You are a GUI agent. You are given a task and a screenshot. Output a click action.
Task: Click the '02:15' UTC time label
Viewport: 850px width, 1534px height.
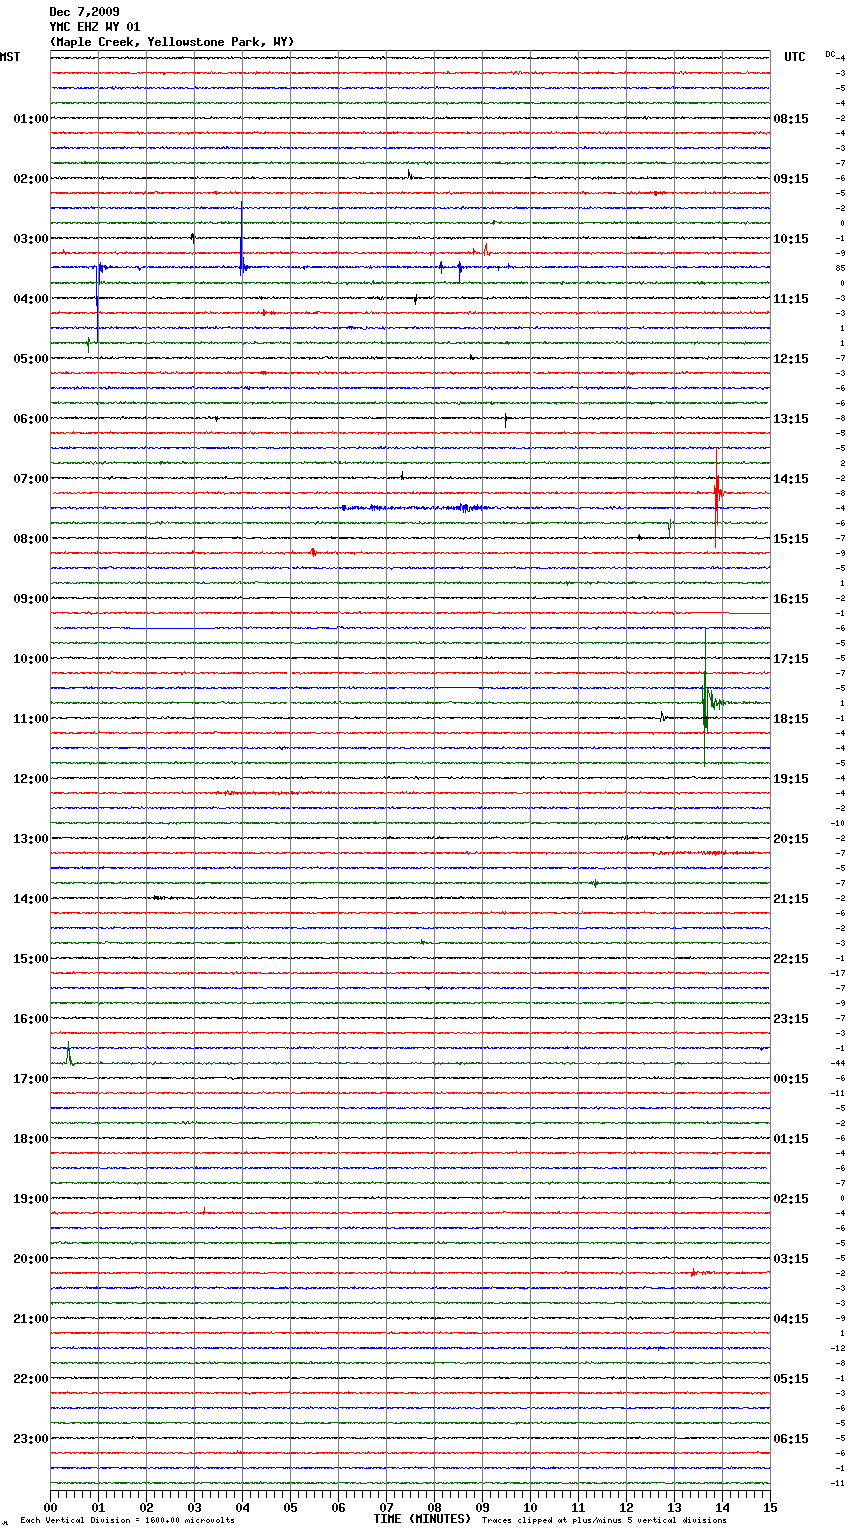click(x=791, y=1199)
